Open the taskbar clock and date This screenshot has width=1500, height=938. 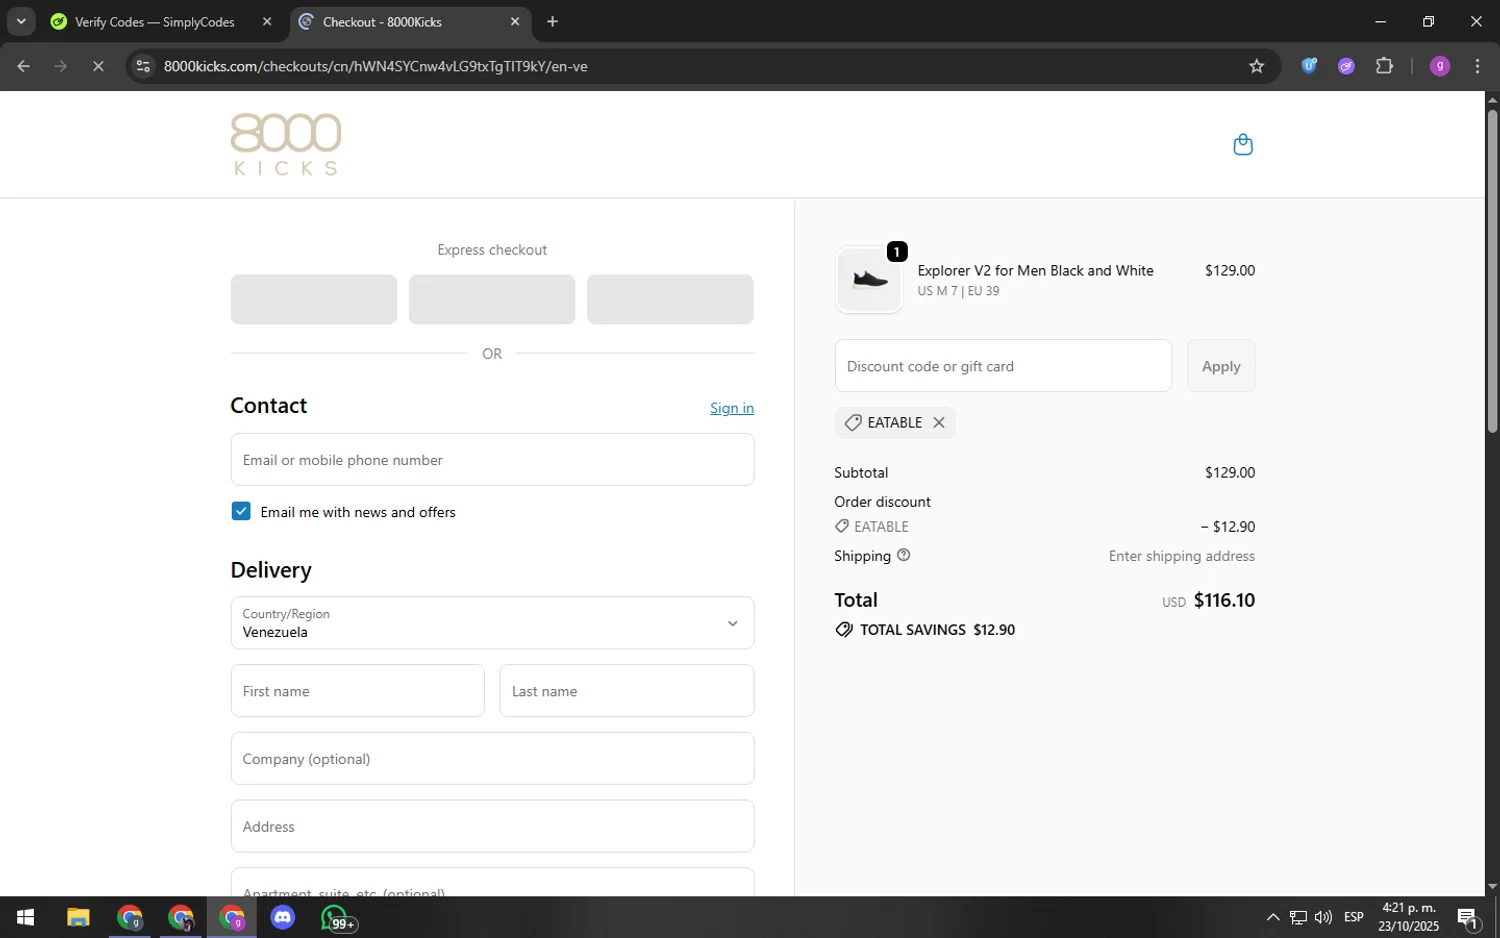(1409, 917)
